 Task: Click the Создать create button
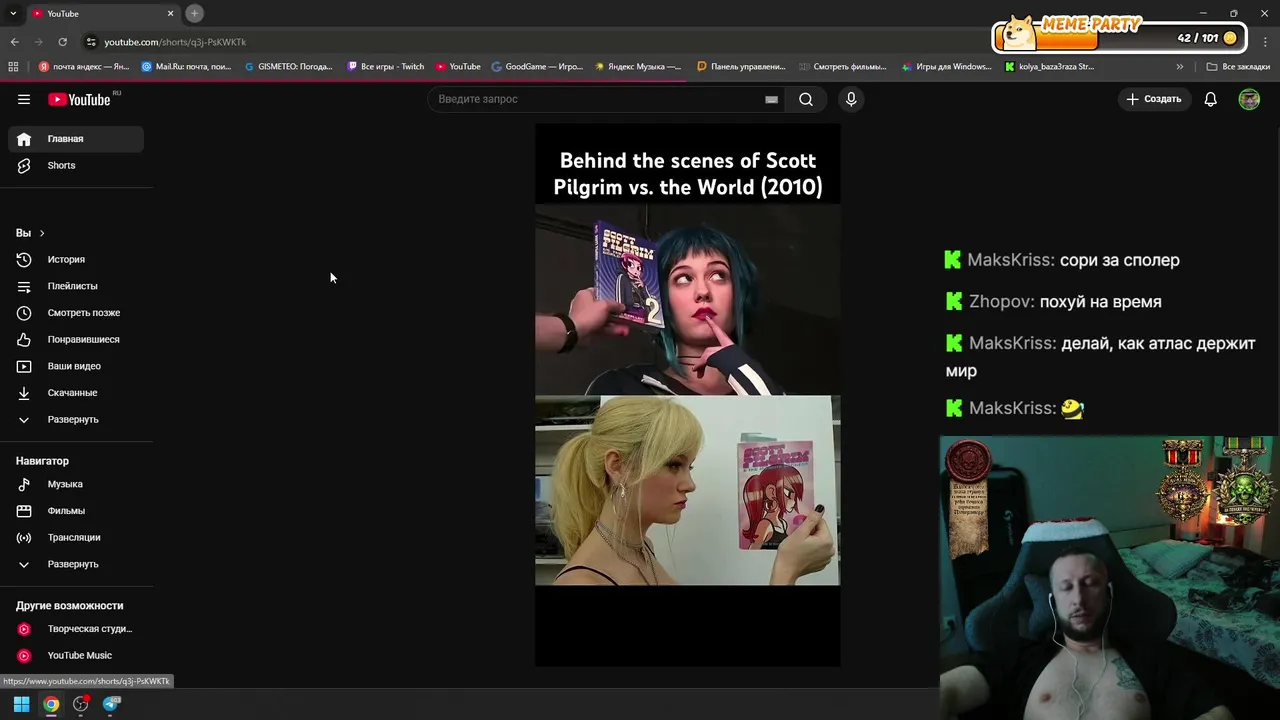coord(1154,99)
